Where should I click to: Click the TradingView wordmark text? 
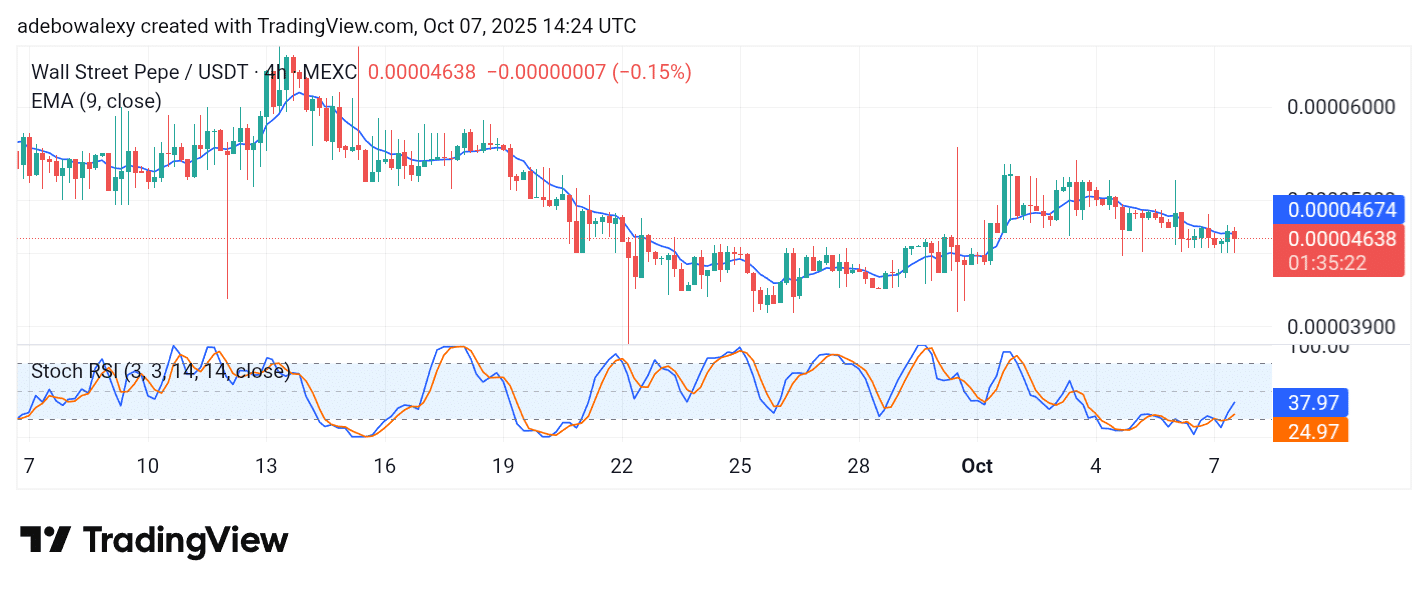click(x=185, y=541)
